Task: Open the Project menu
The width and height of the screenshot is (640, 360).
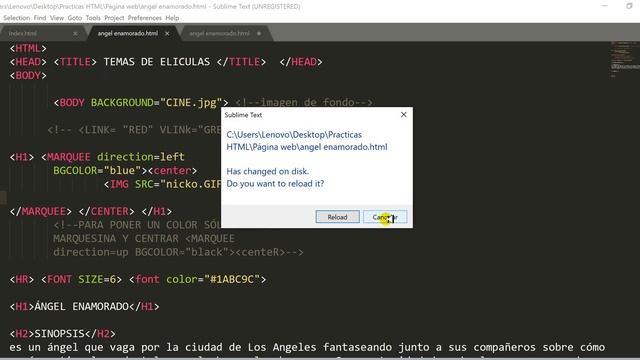Action: point(114,18)
